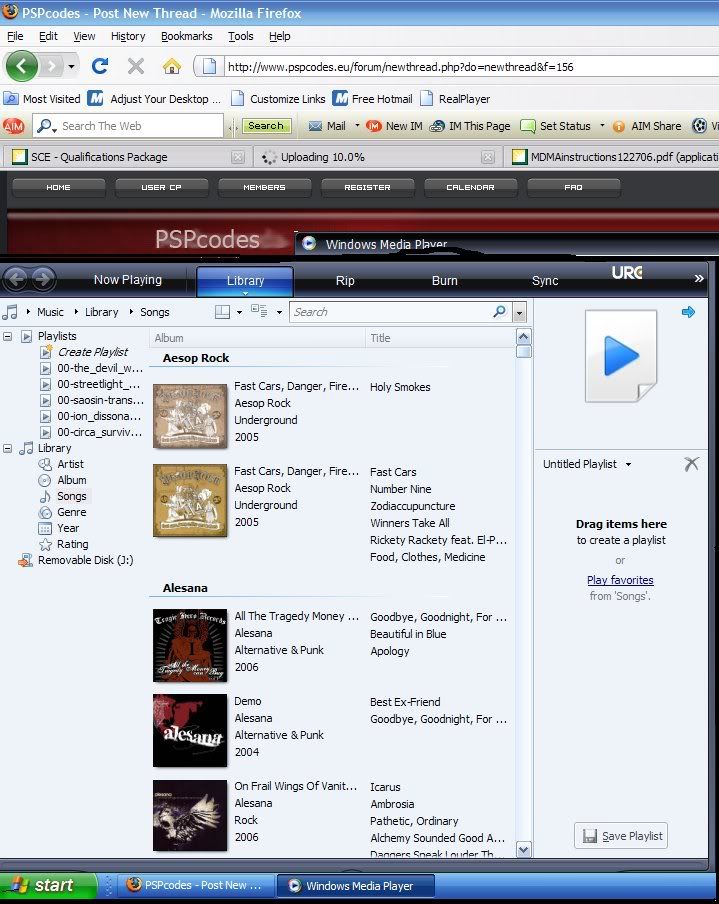This screenshot has height=904, width=719.
Task: Click USER CP on PSPcodes navigation
Action: click(161, 187)
